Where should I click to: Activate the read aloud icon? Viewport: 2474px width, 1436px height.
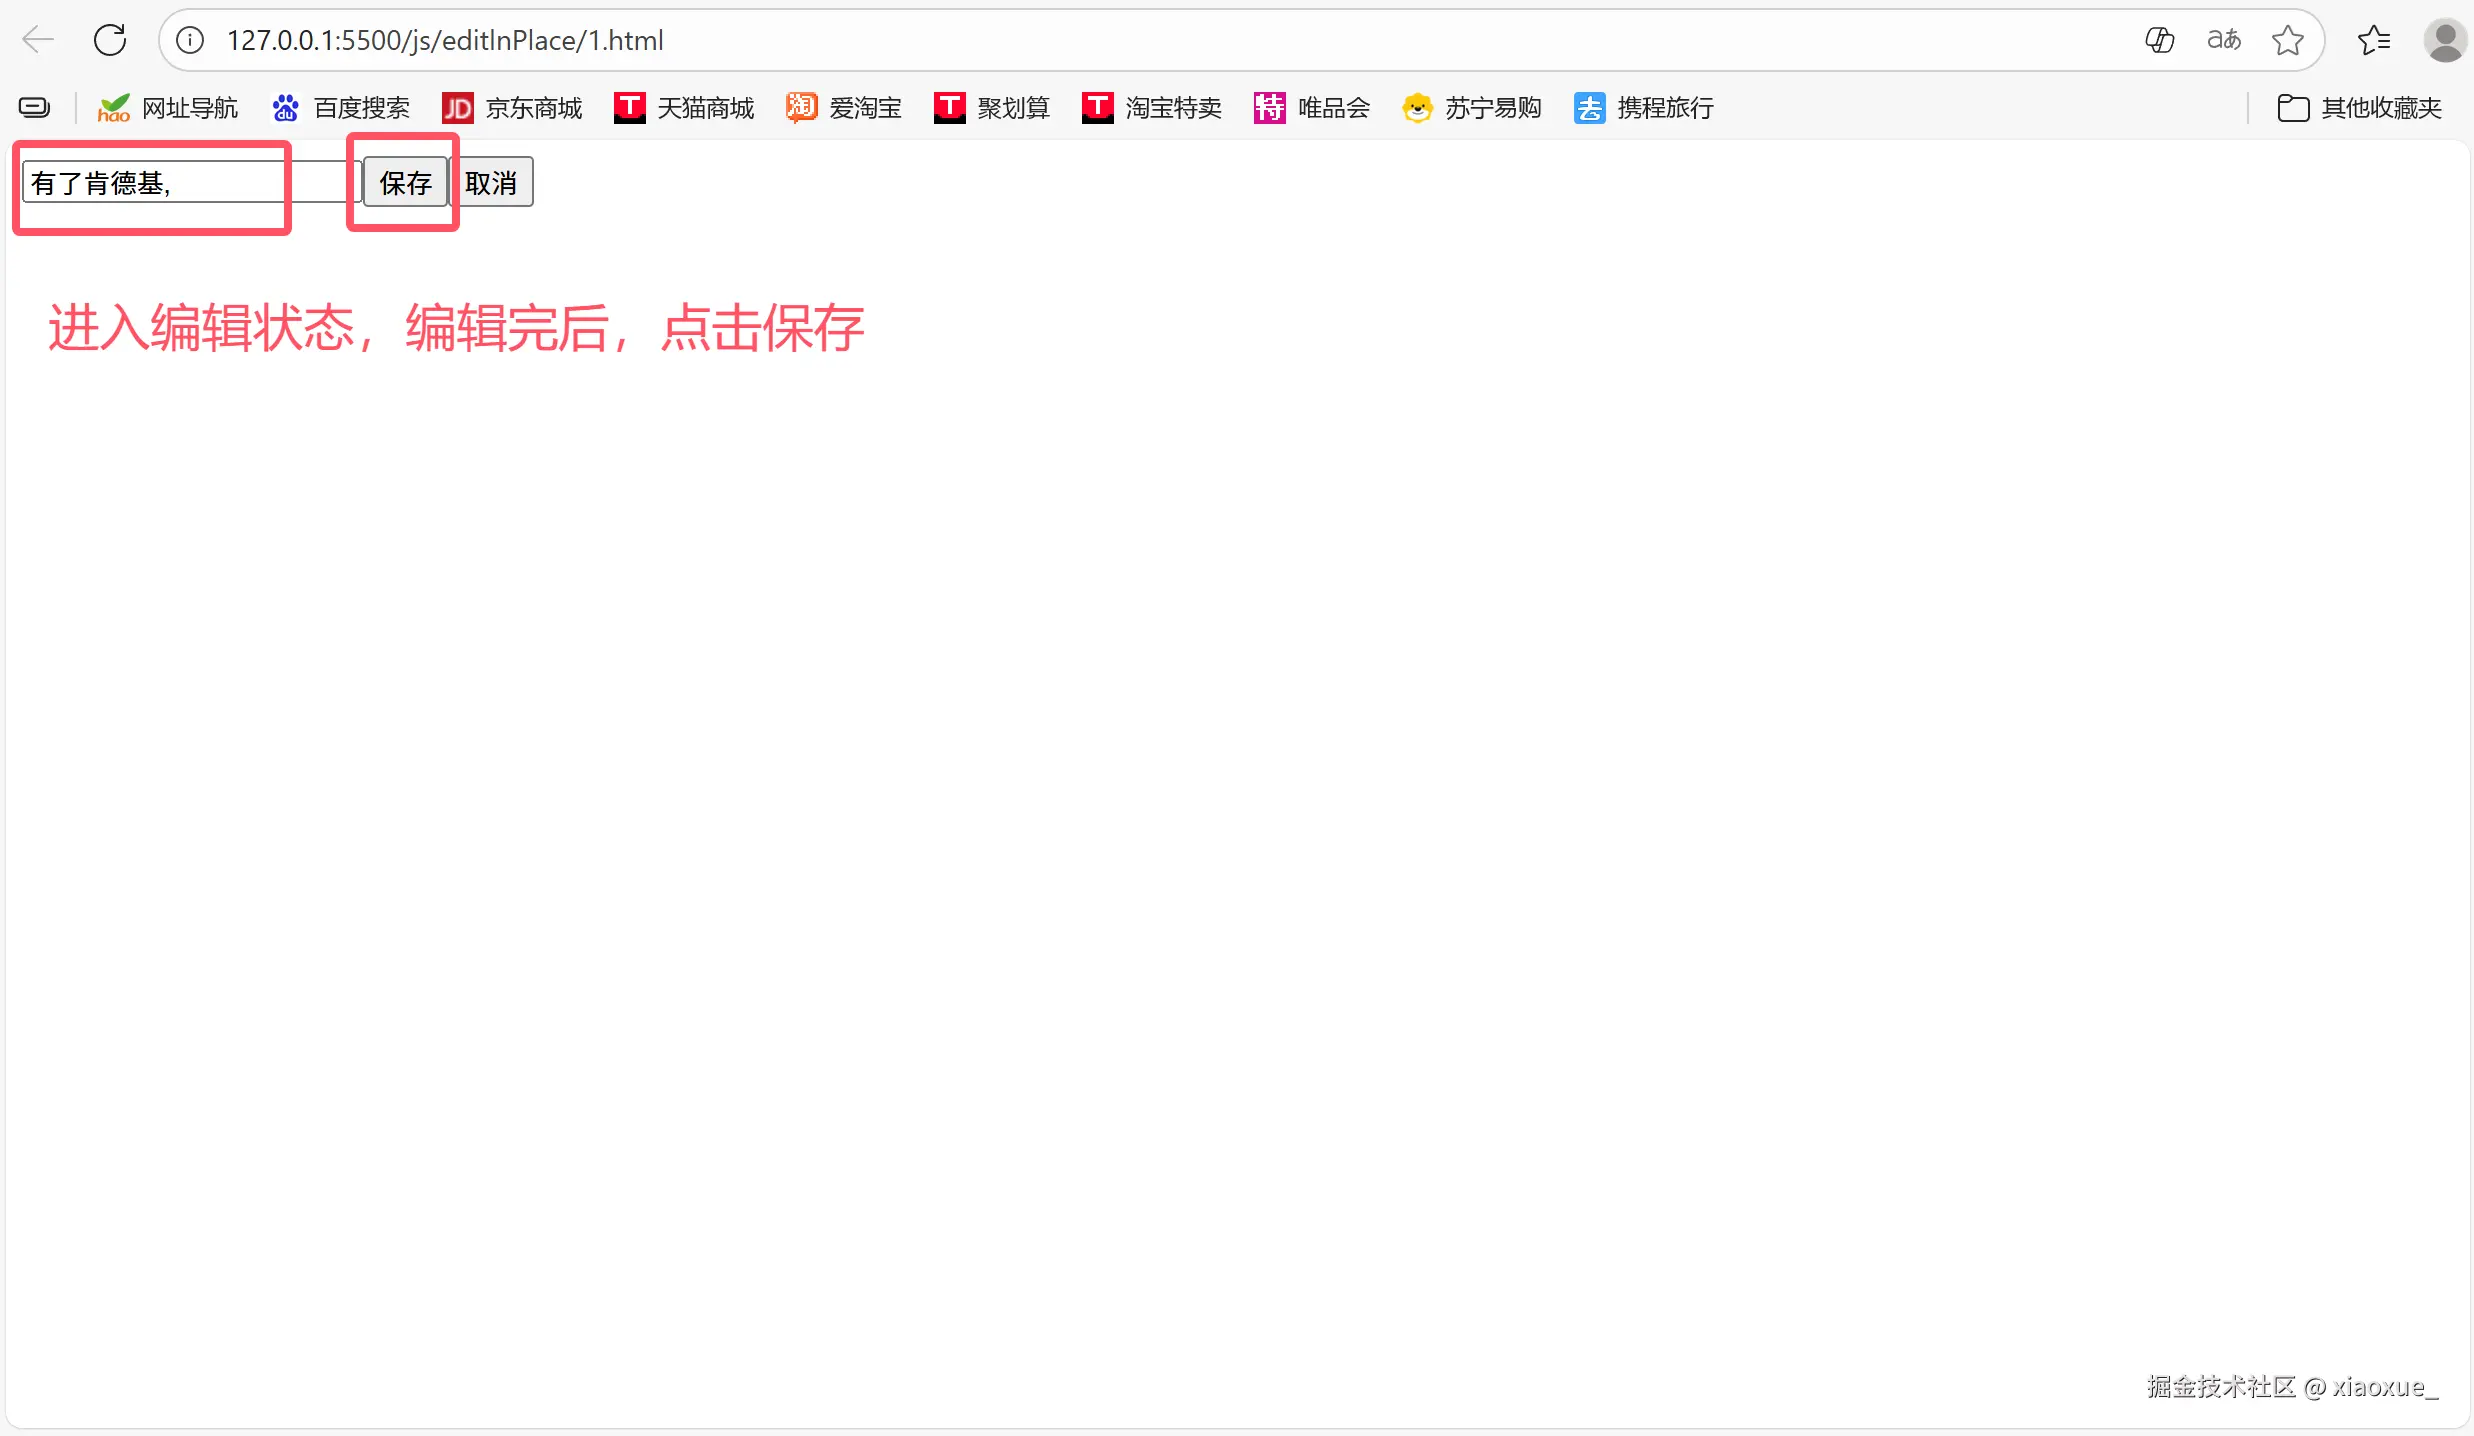coord(2223,40)
